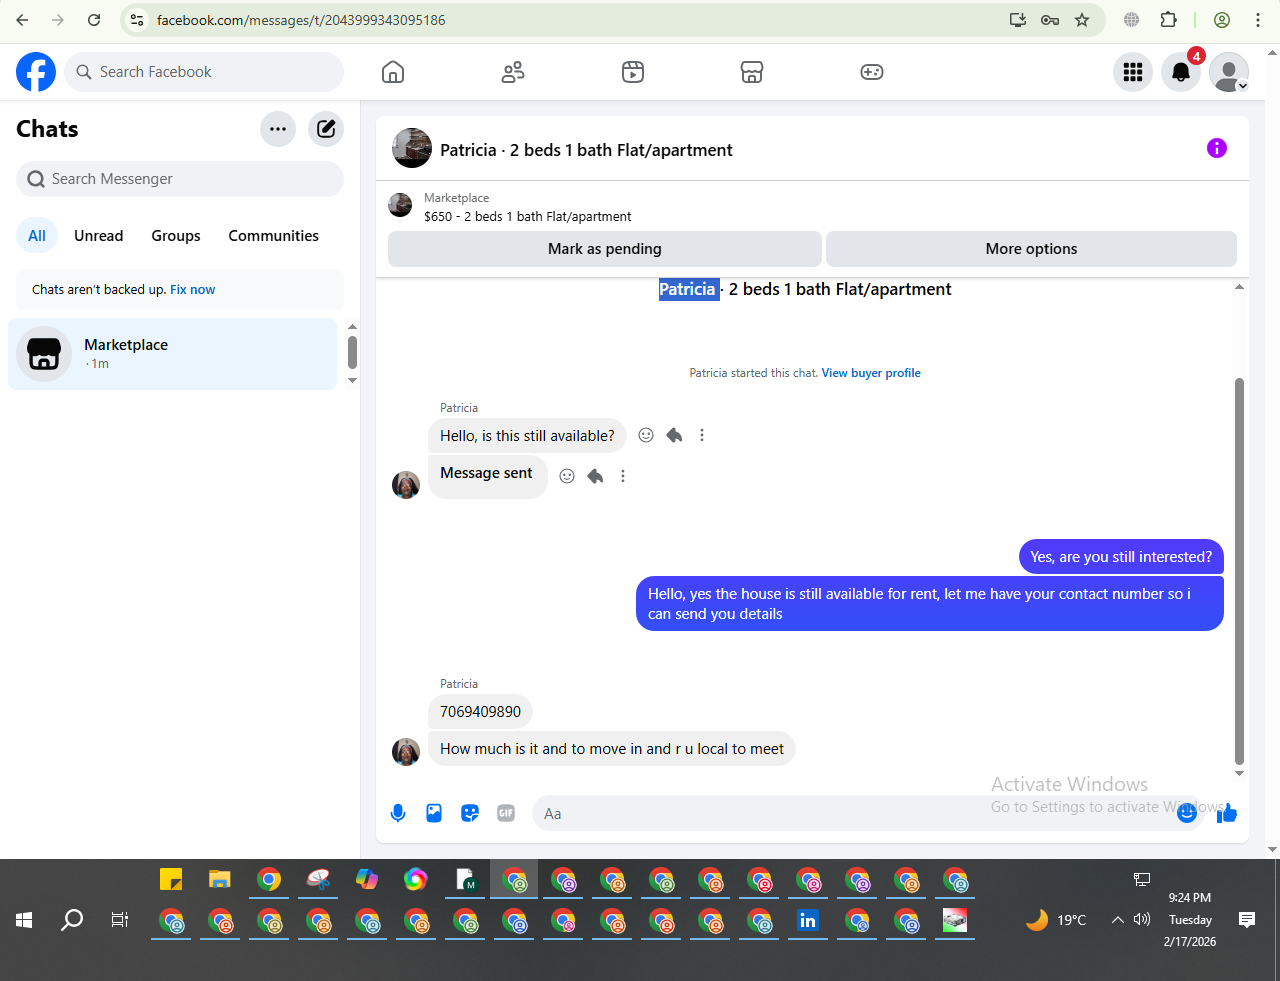
Task: Open Video (Watch) icon in top navigation
Action: pyautogui.click(x=633, y=72)
